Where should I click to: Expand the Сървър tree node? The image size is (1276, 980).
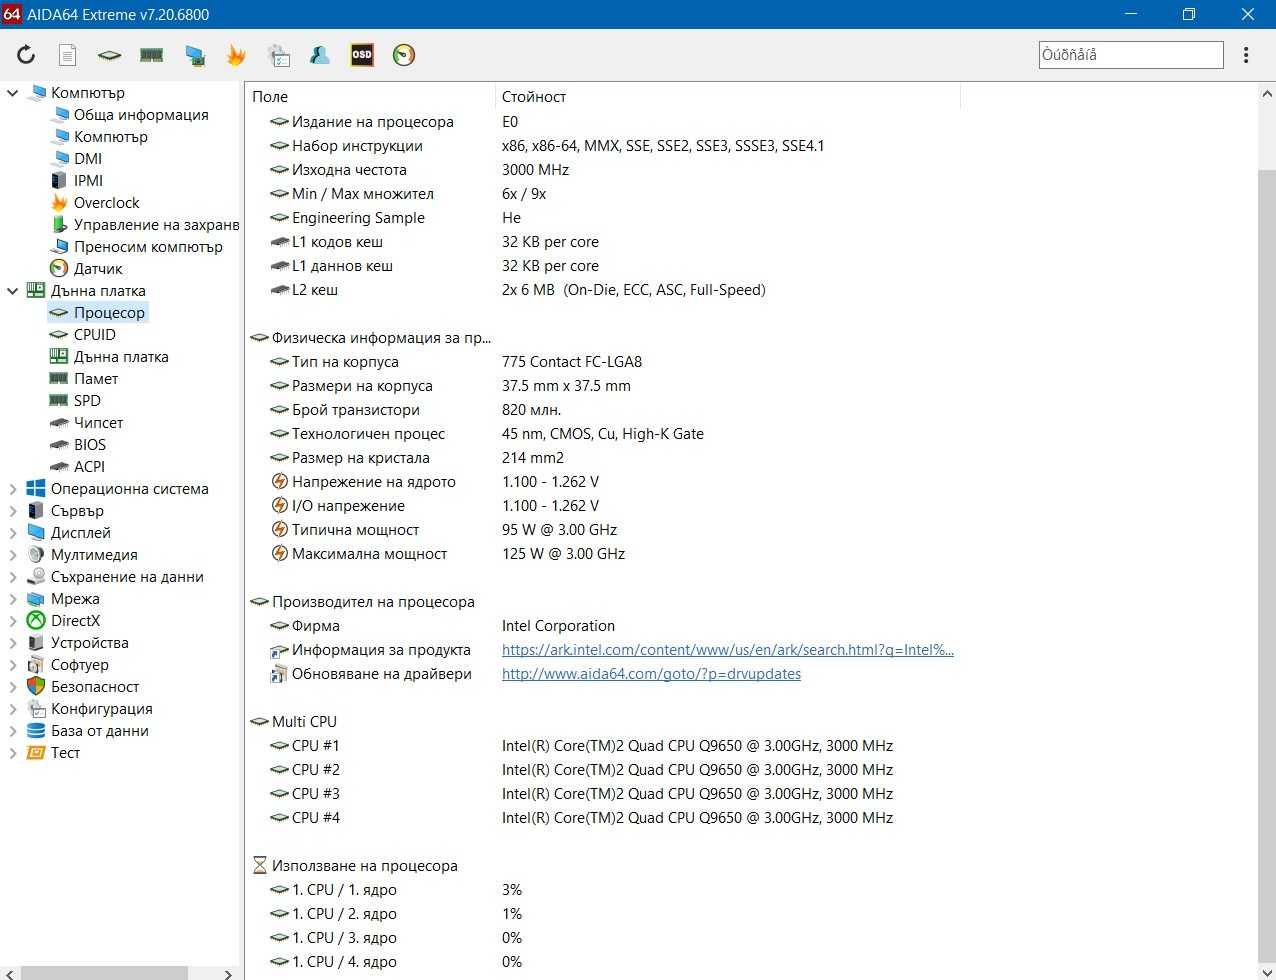pos(13,511)
